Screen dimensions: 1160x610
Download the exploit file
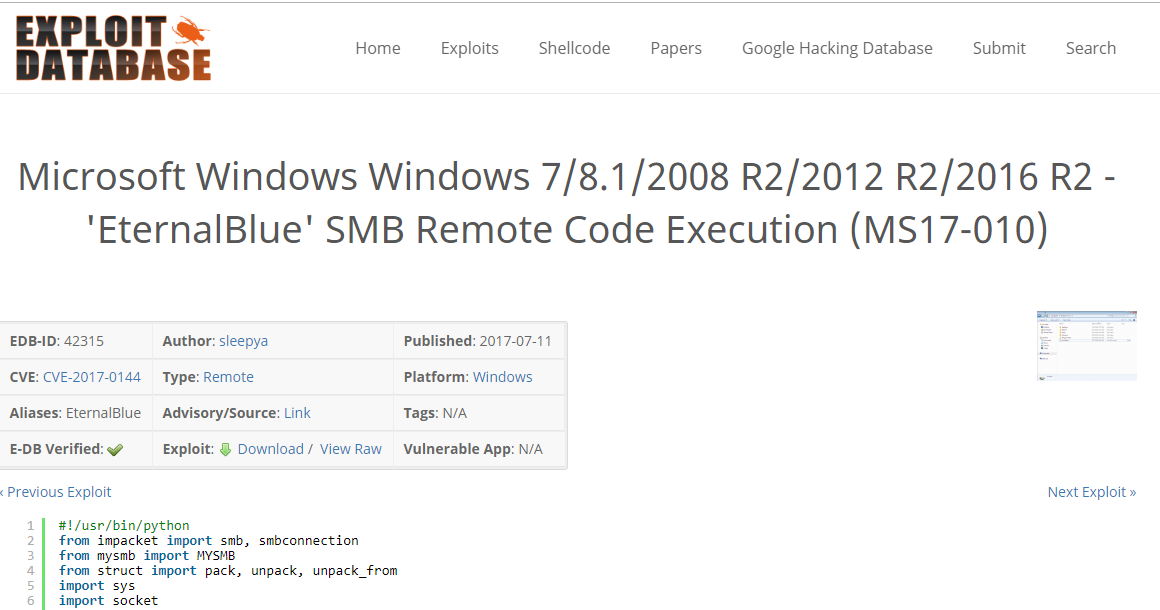click(x=271, y=450)
